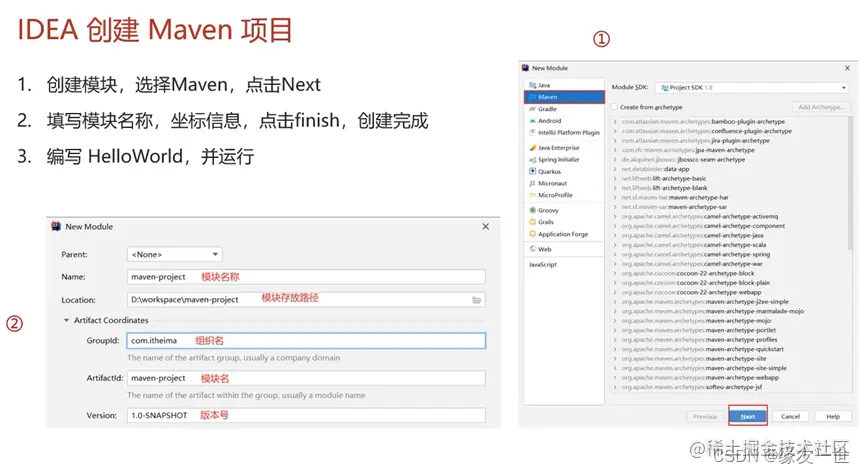Select the Java icon in the module type list

click(x=532, y=85)
